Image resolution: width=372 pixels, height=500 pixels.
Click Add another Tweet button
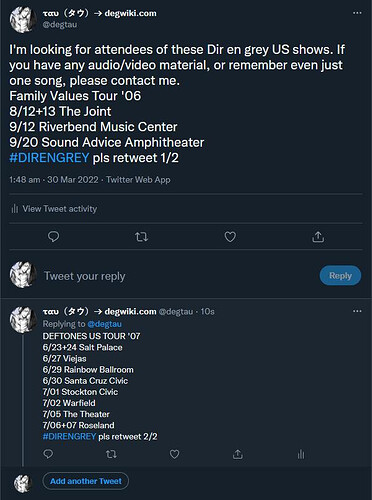point(86,481)
